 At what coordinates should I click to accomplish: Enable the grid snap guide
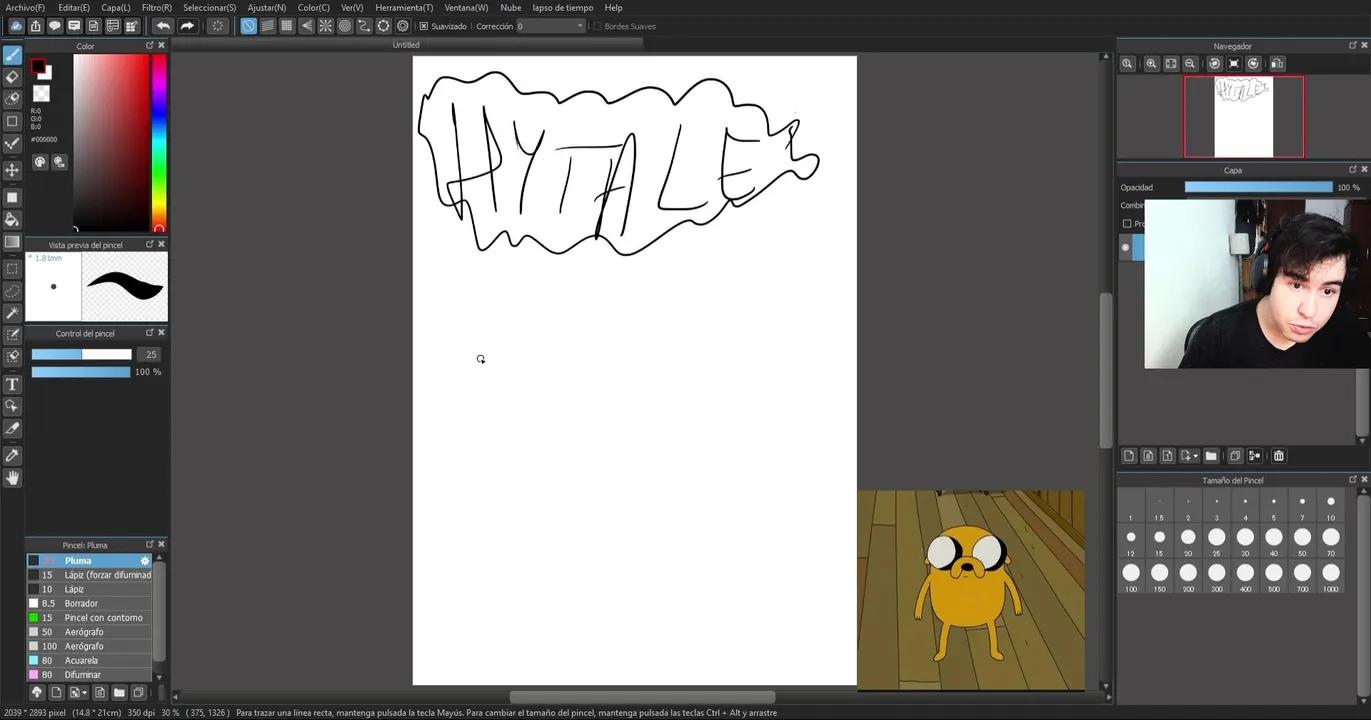(287, 26)
